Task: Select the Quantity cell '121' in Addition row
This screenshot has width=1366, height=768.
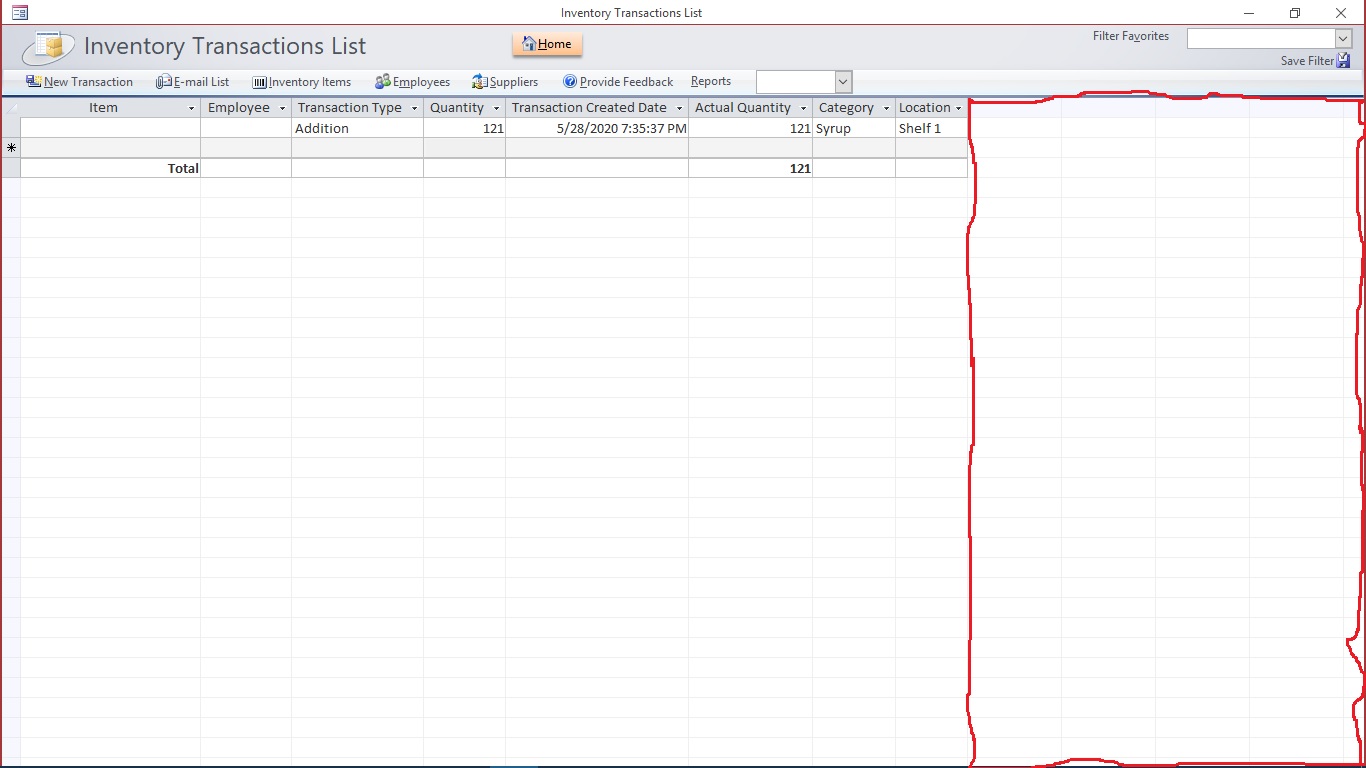Action: tap(464, 128)
